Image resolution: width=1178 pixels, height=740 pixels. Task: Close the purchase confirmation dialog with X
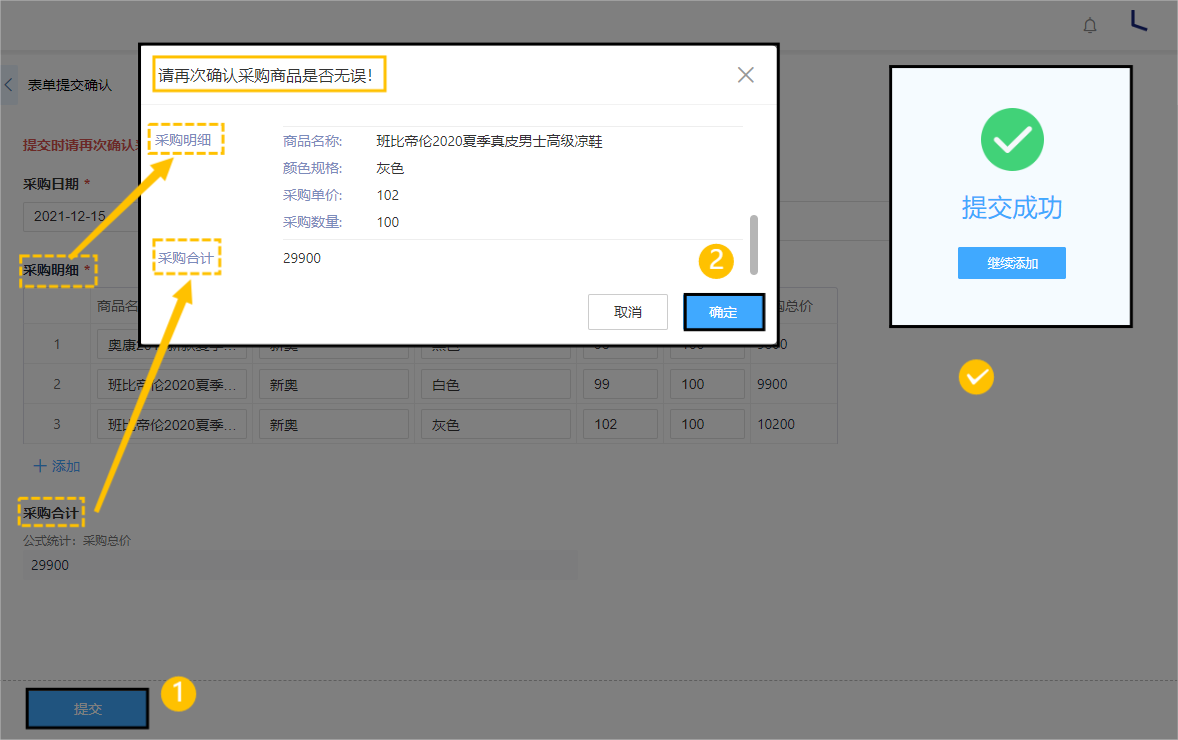pos(745,75)
